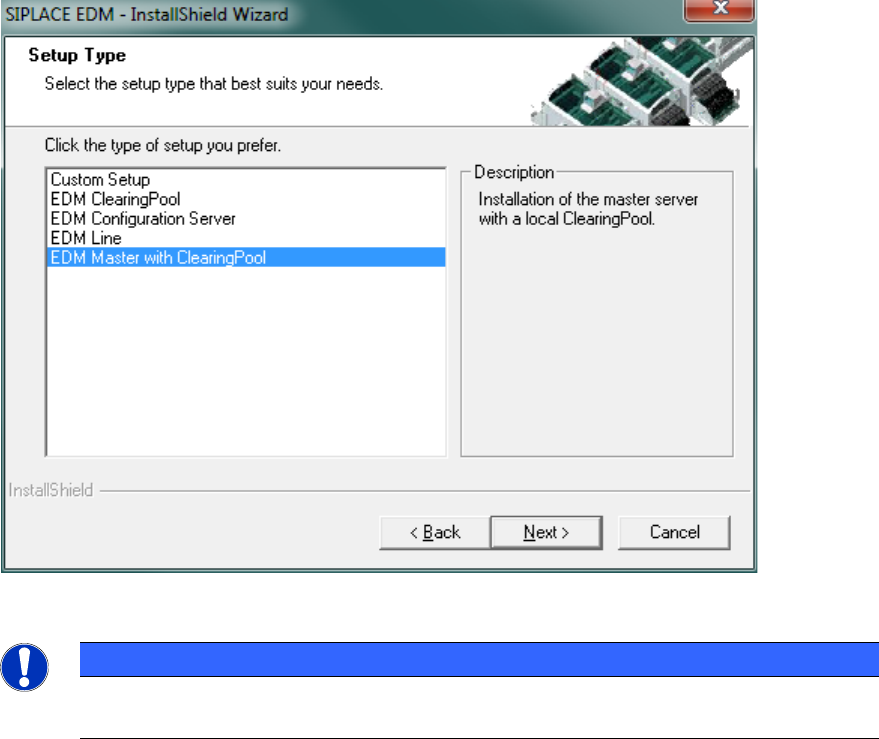This screenshot has height=739, width=879.
Task: Return to the previous page with Back
Action: coord(434,532)
